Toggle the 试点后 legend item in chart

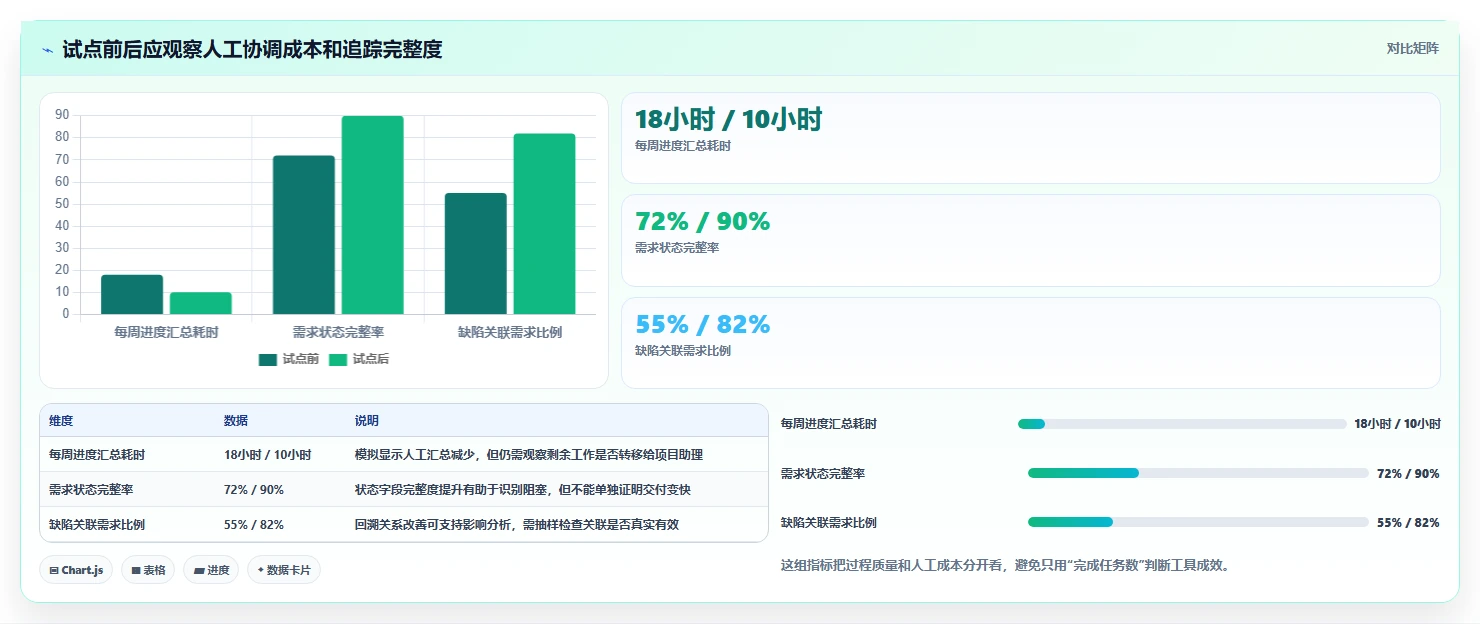(x=358, y=359)
